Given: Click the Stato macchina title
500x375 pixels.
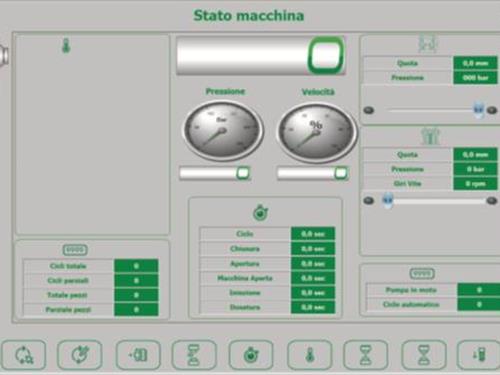Looking at the screenshot, I should click(249, 16).
